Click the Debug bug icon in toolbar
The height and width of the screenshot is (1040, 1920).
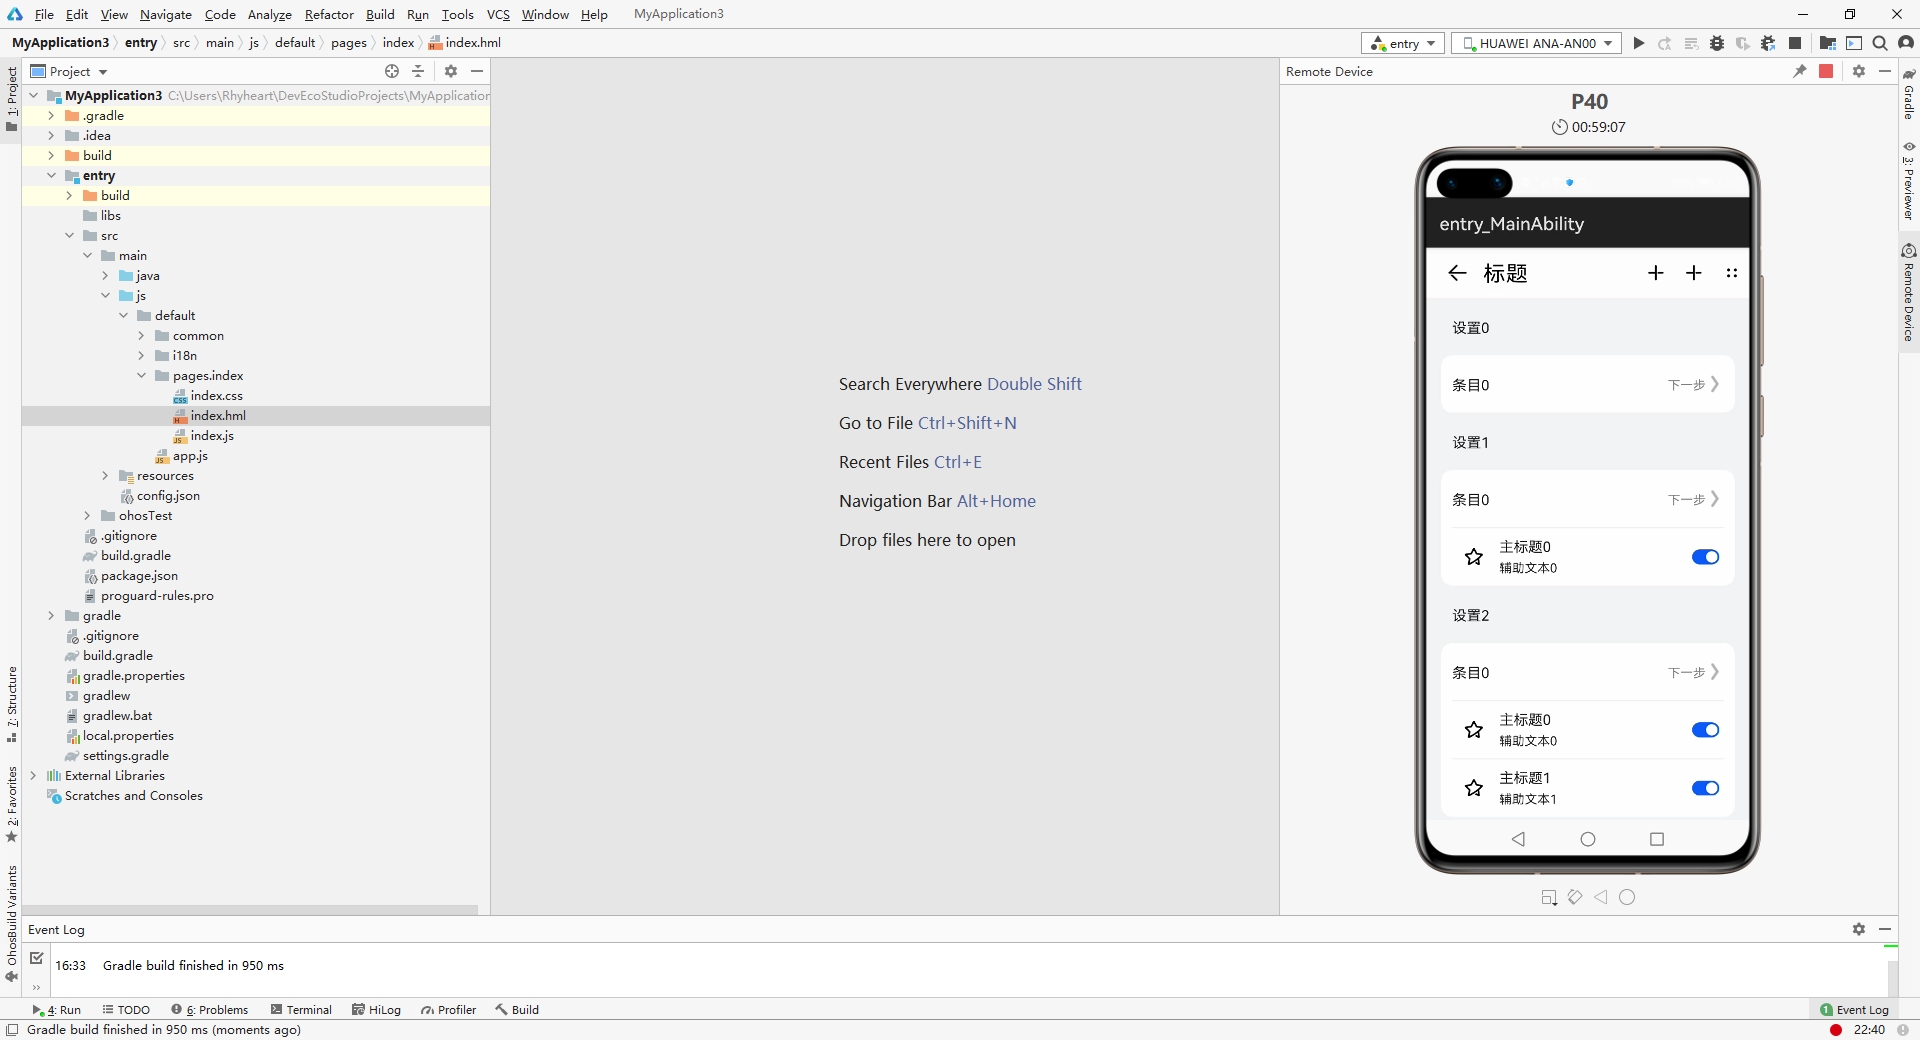(1717, 43)
